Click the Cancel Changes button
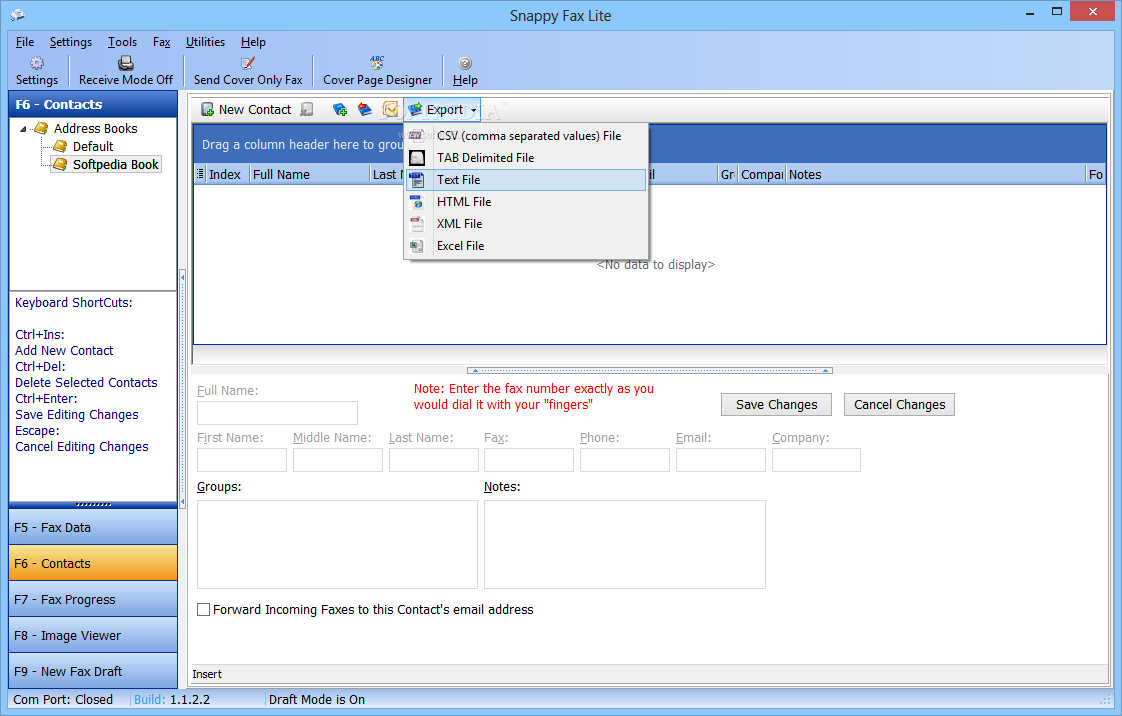Image resolution: width=1122 pixels, height=716 pixels. (899, 405)
